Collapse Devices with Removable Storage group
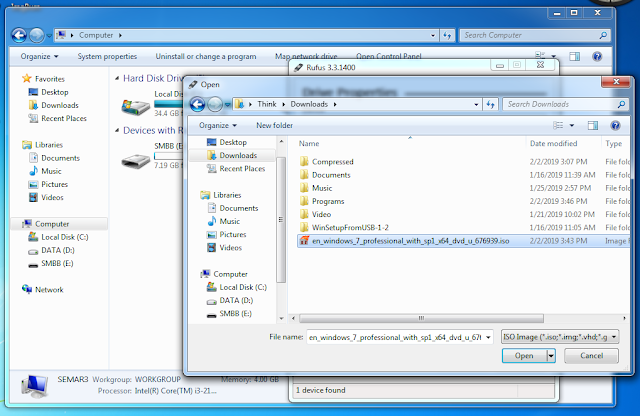 (117, 130)
